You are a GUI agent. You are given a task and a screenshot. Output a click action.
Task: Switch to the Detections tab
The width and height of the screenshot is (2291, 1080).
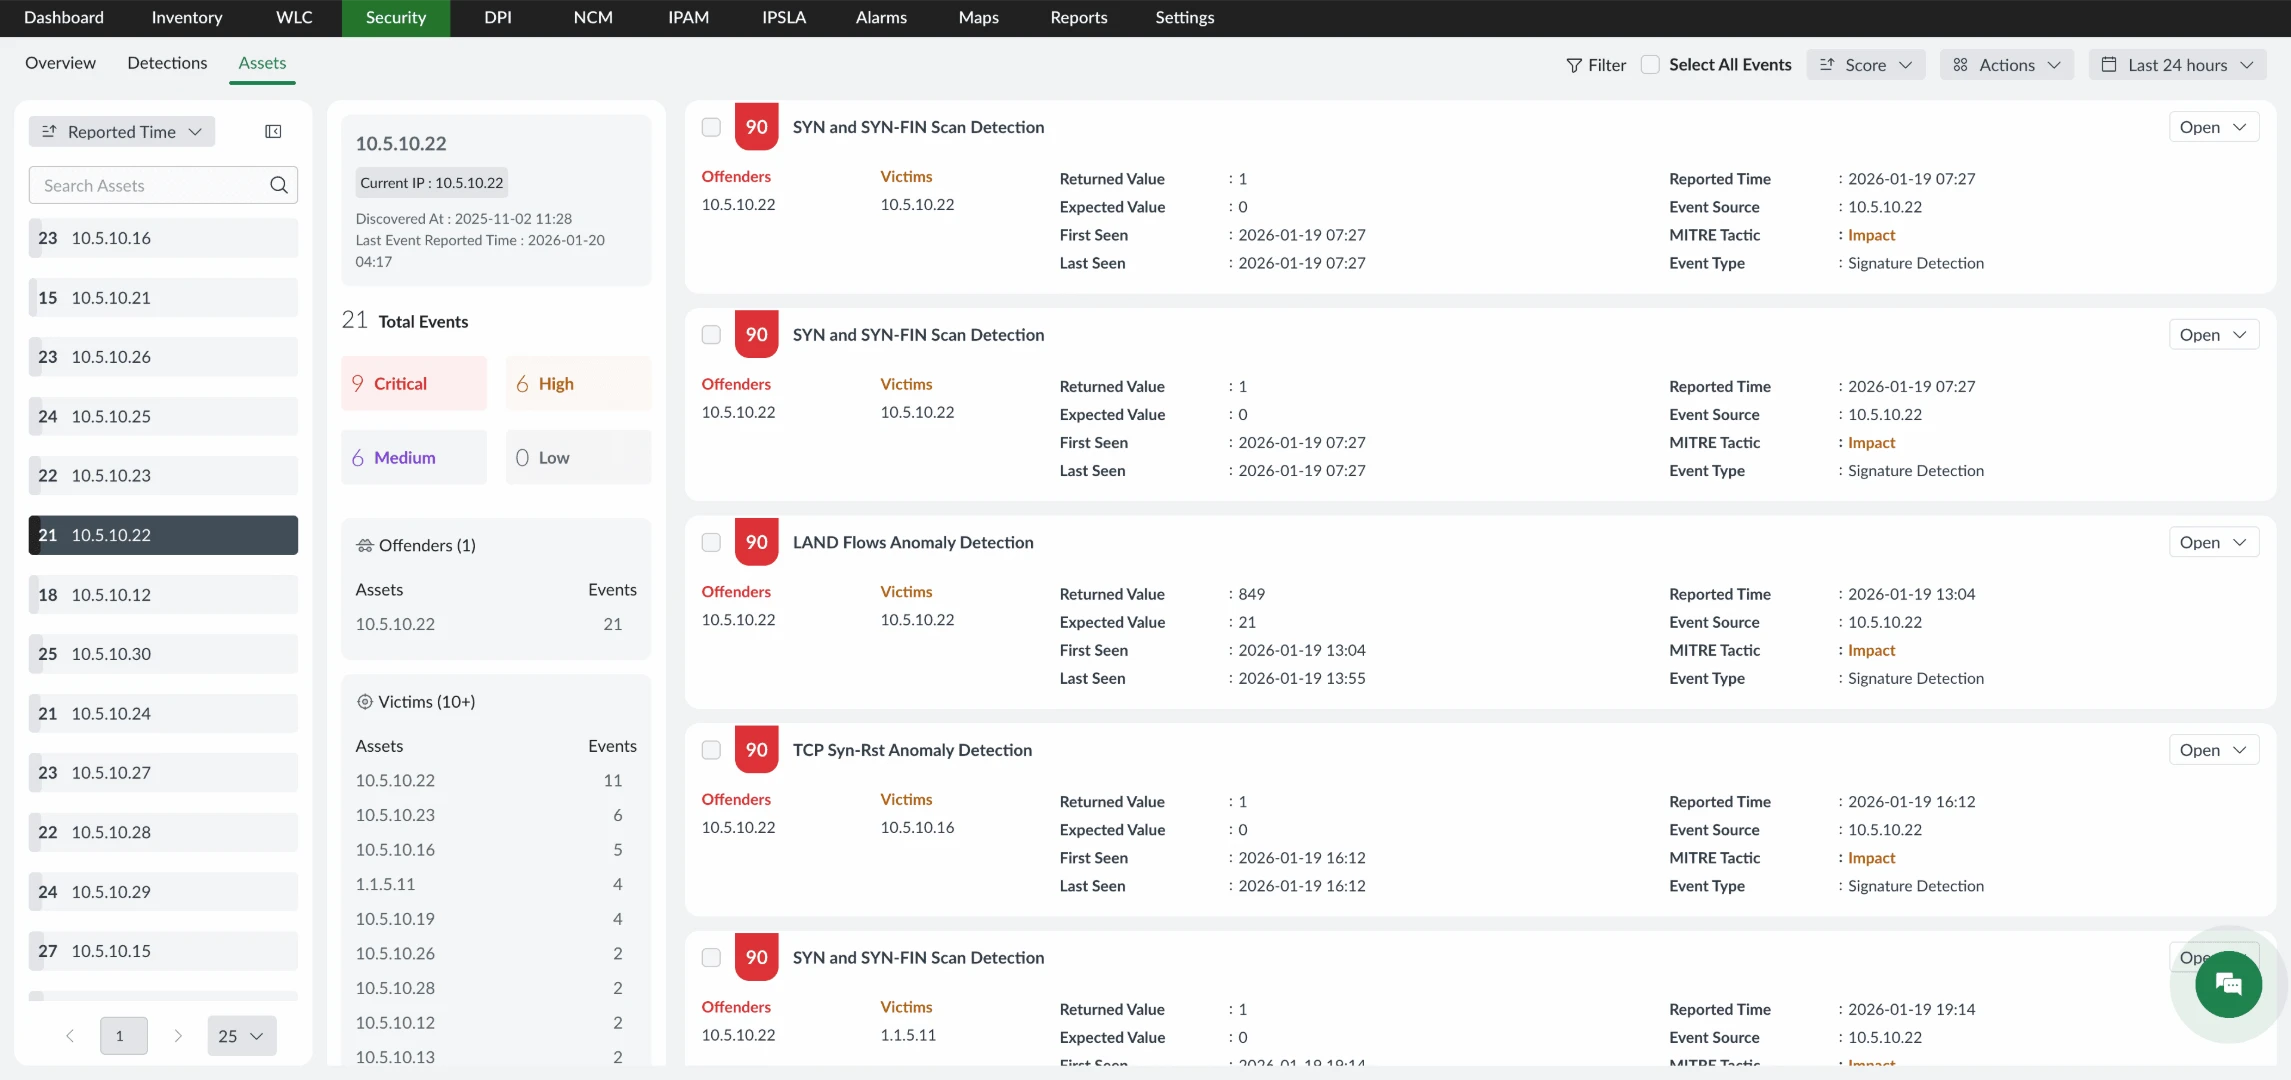click(x=167, y=62)
